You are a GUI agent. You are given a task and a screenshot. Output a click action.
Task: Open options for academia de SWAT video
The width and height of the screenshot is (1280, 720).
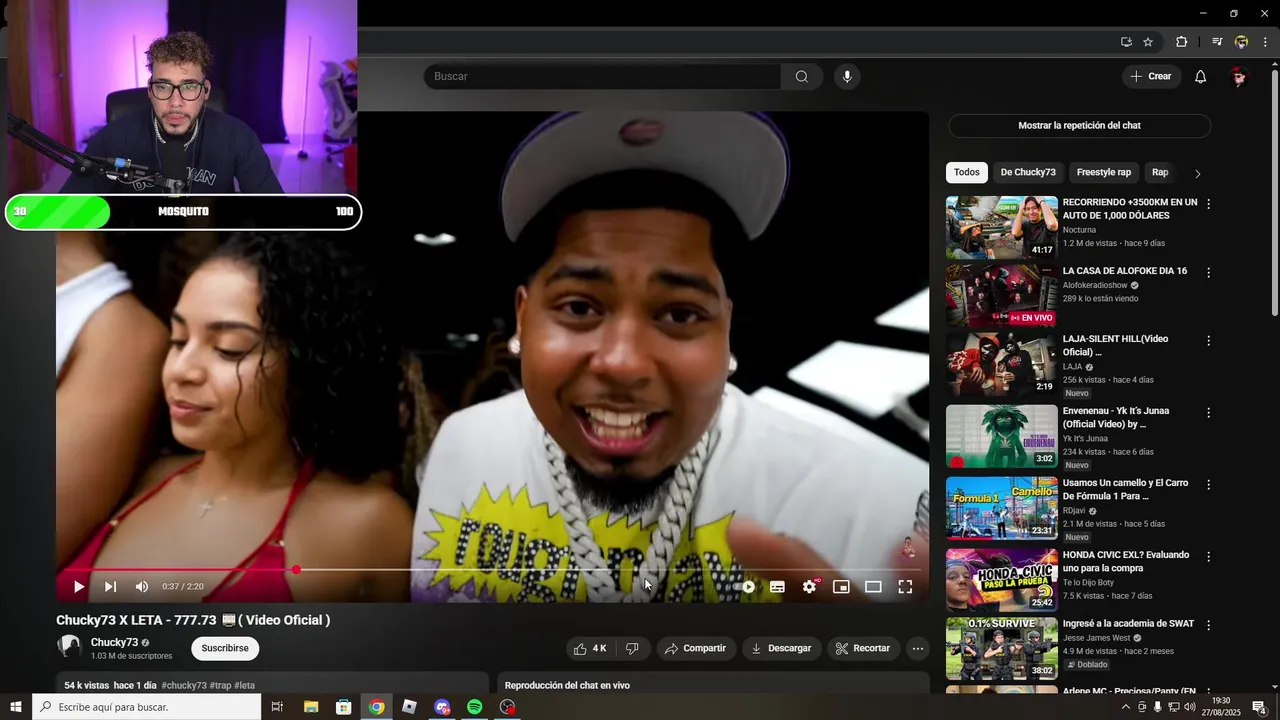point(1208,625)
